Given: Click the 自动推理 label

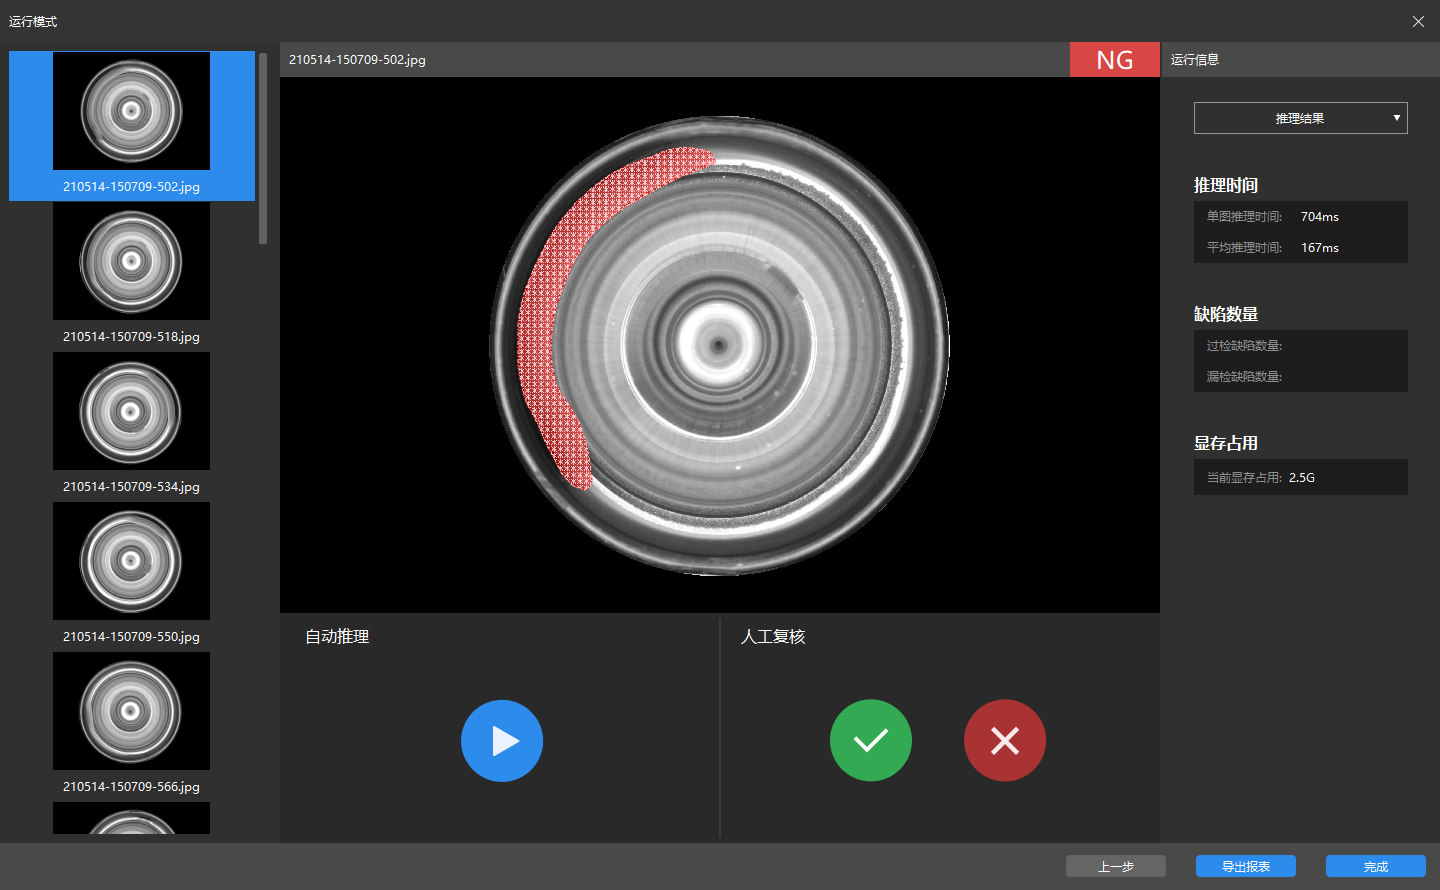Looking at the screenshot, I should click(x=337, y=637).
